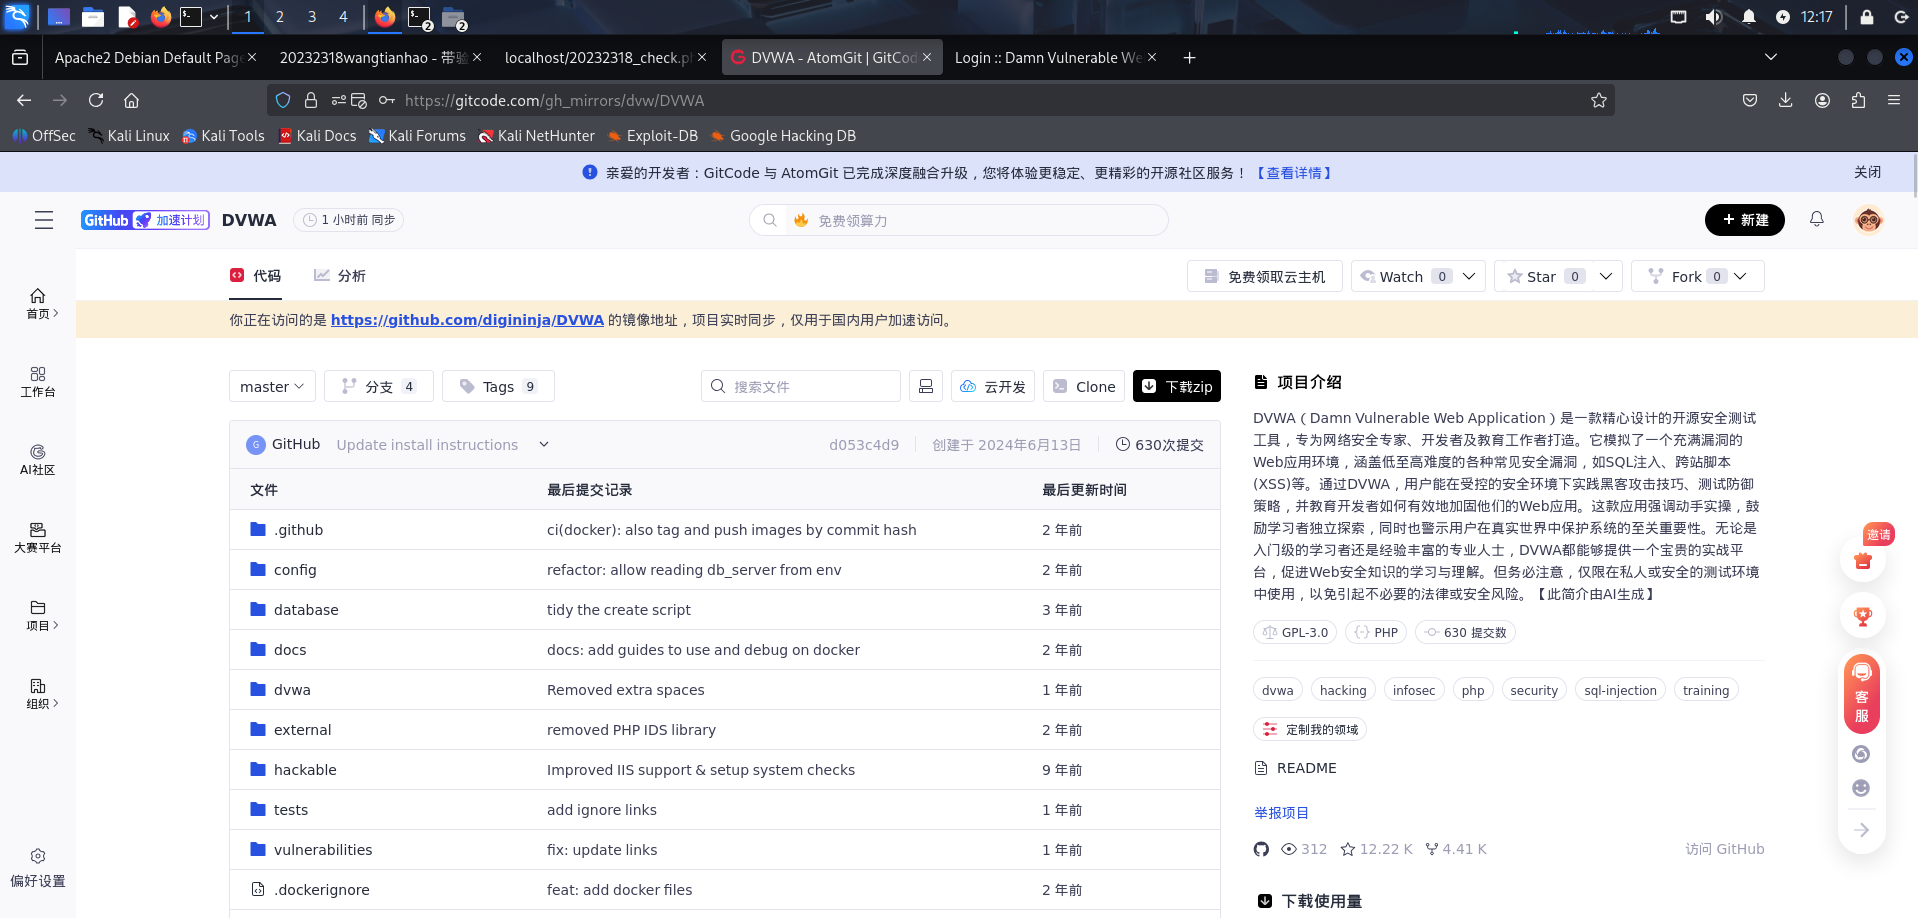Image resolution: width=1918 pixels, height=918 pixels.
Task: Open the hamburger sidebar menu
Action: (44, 220)
